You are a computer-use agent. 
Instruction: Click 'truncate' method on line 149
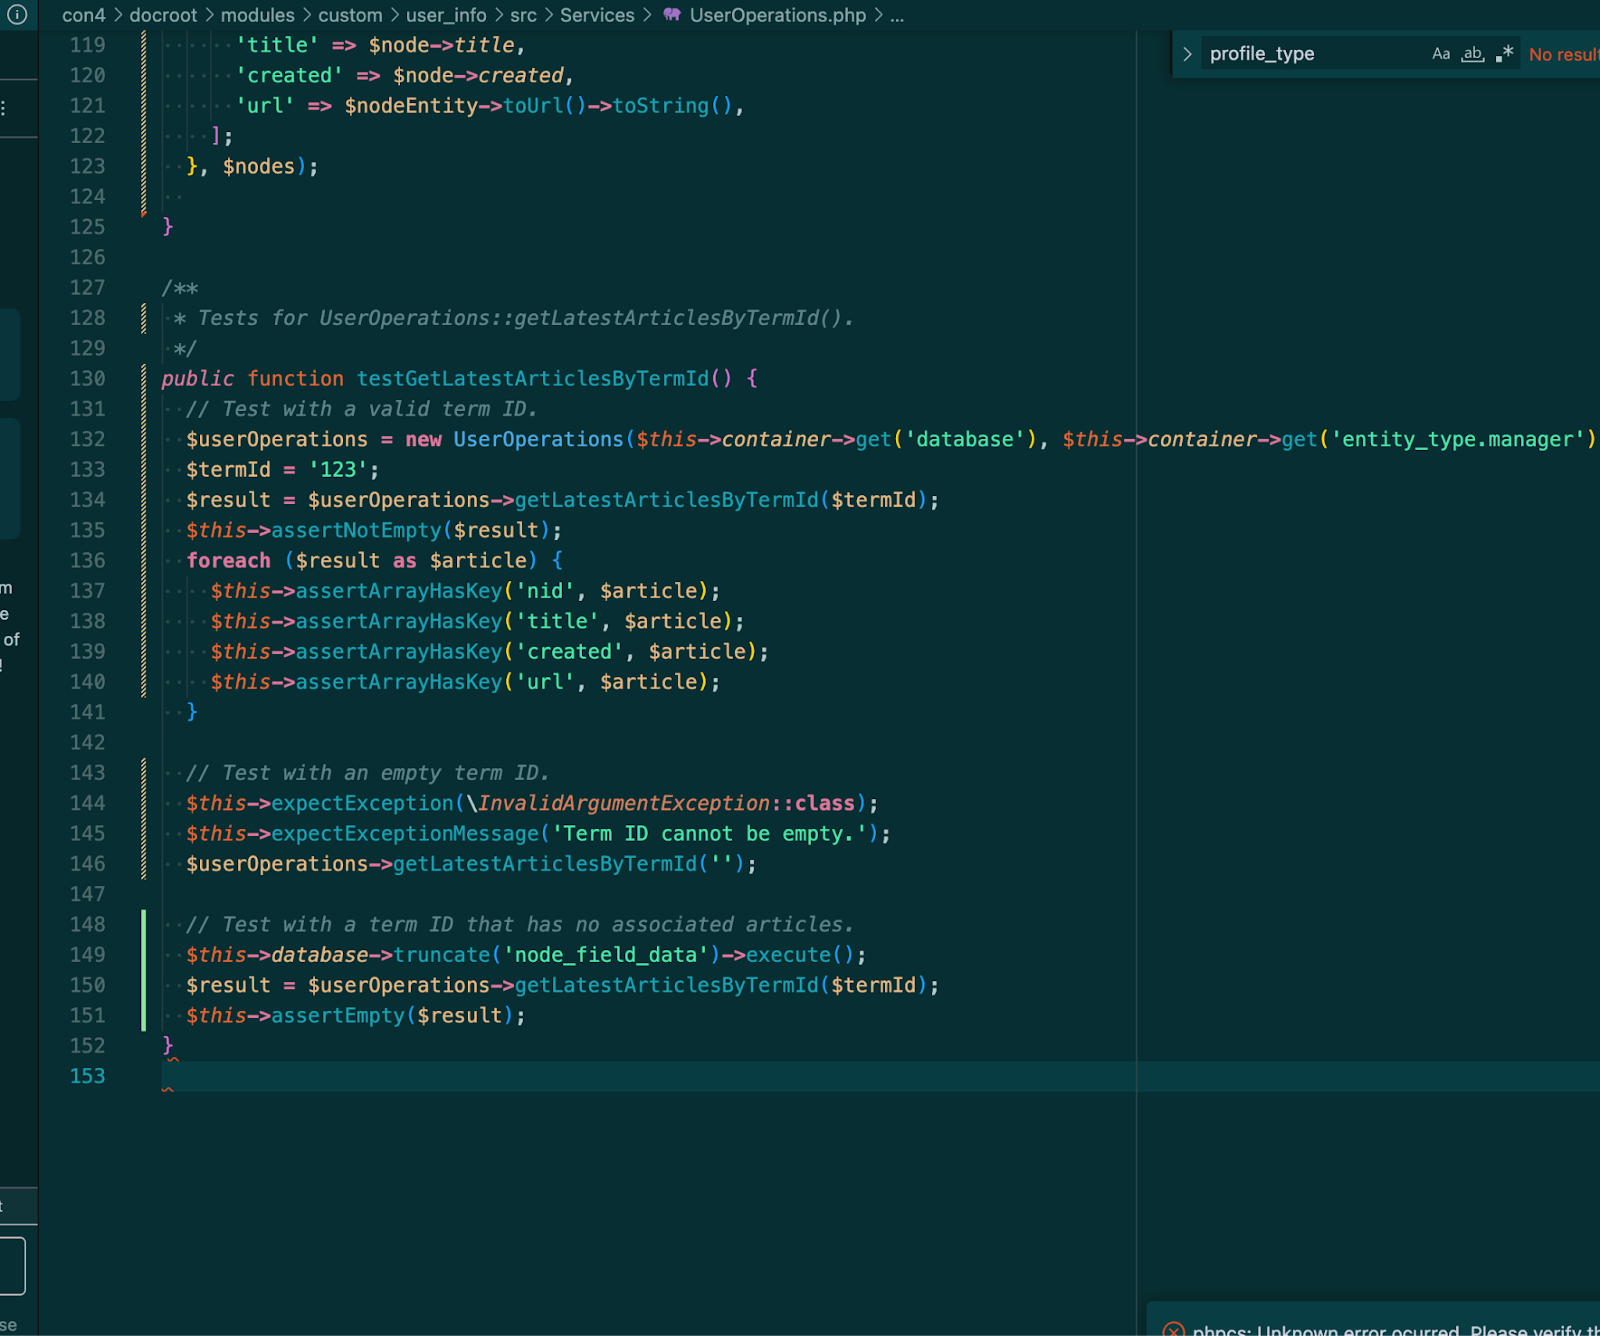(x=442, y=955)
